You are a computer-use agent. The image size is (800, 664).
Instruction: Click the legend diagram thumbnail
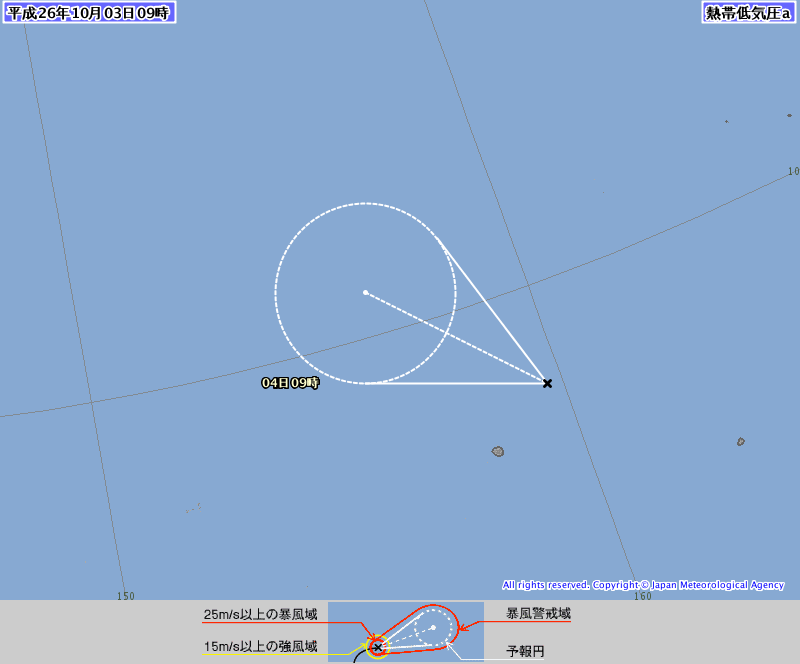click(x=406, y=632)
